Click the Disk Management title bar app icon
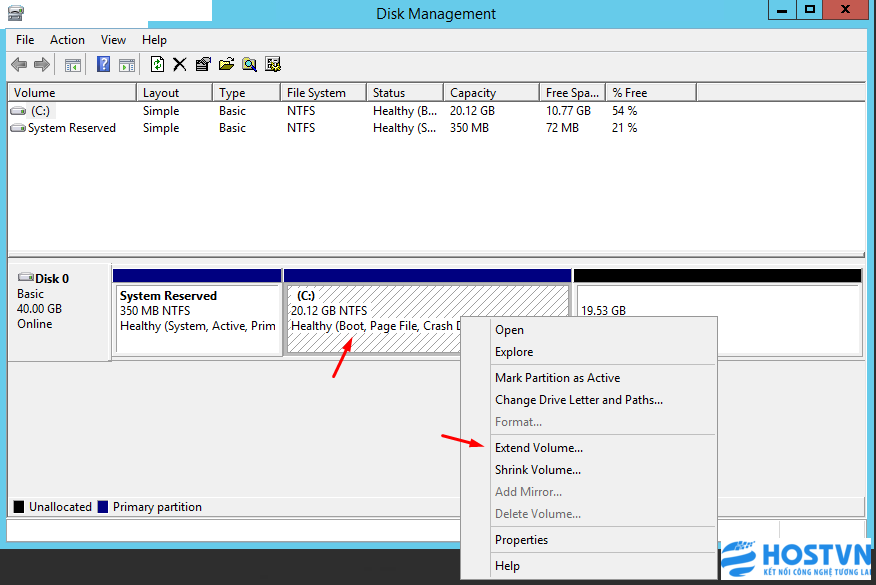This screenshot has height=585, width=876. click(x=16, y=12)
